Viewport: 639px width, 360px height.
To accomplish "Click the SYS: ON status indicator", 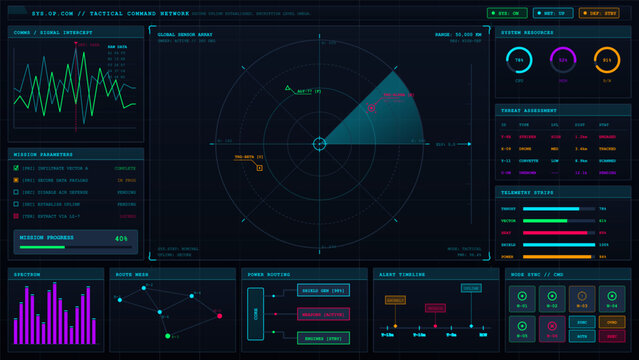I will pyautogui.click(x=507, y=13).
